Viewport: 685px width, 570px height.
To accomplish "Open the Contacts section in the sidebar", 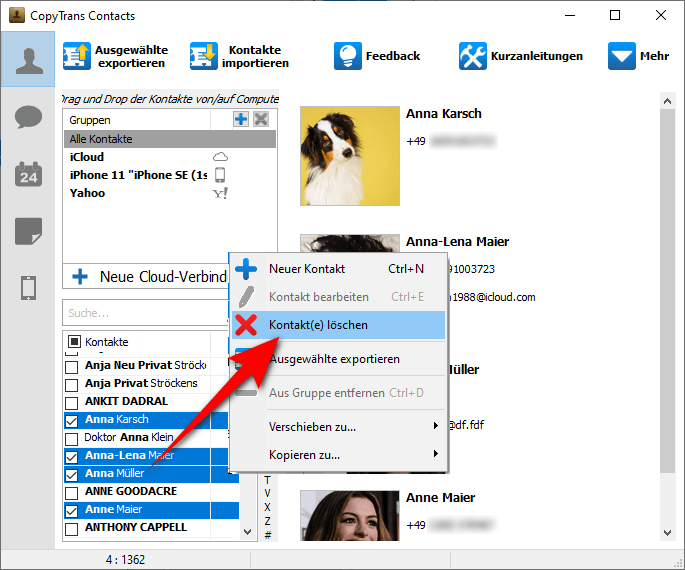I will [28, 60].
